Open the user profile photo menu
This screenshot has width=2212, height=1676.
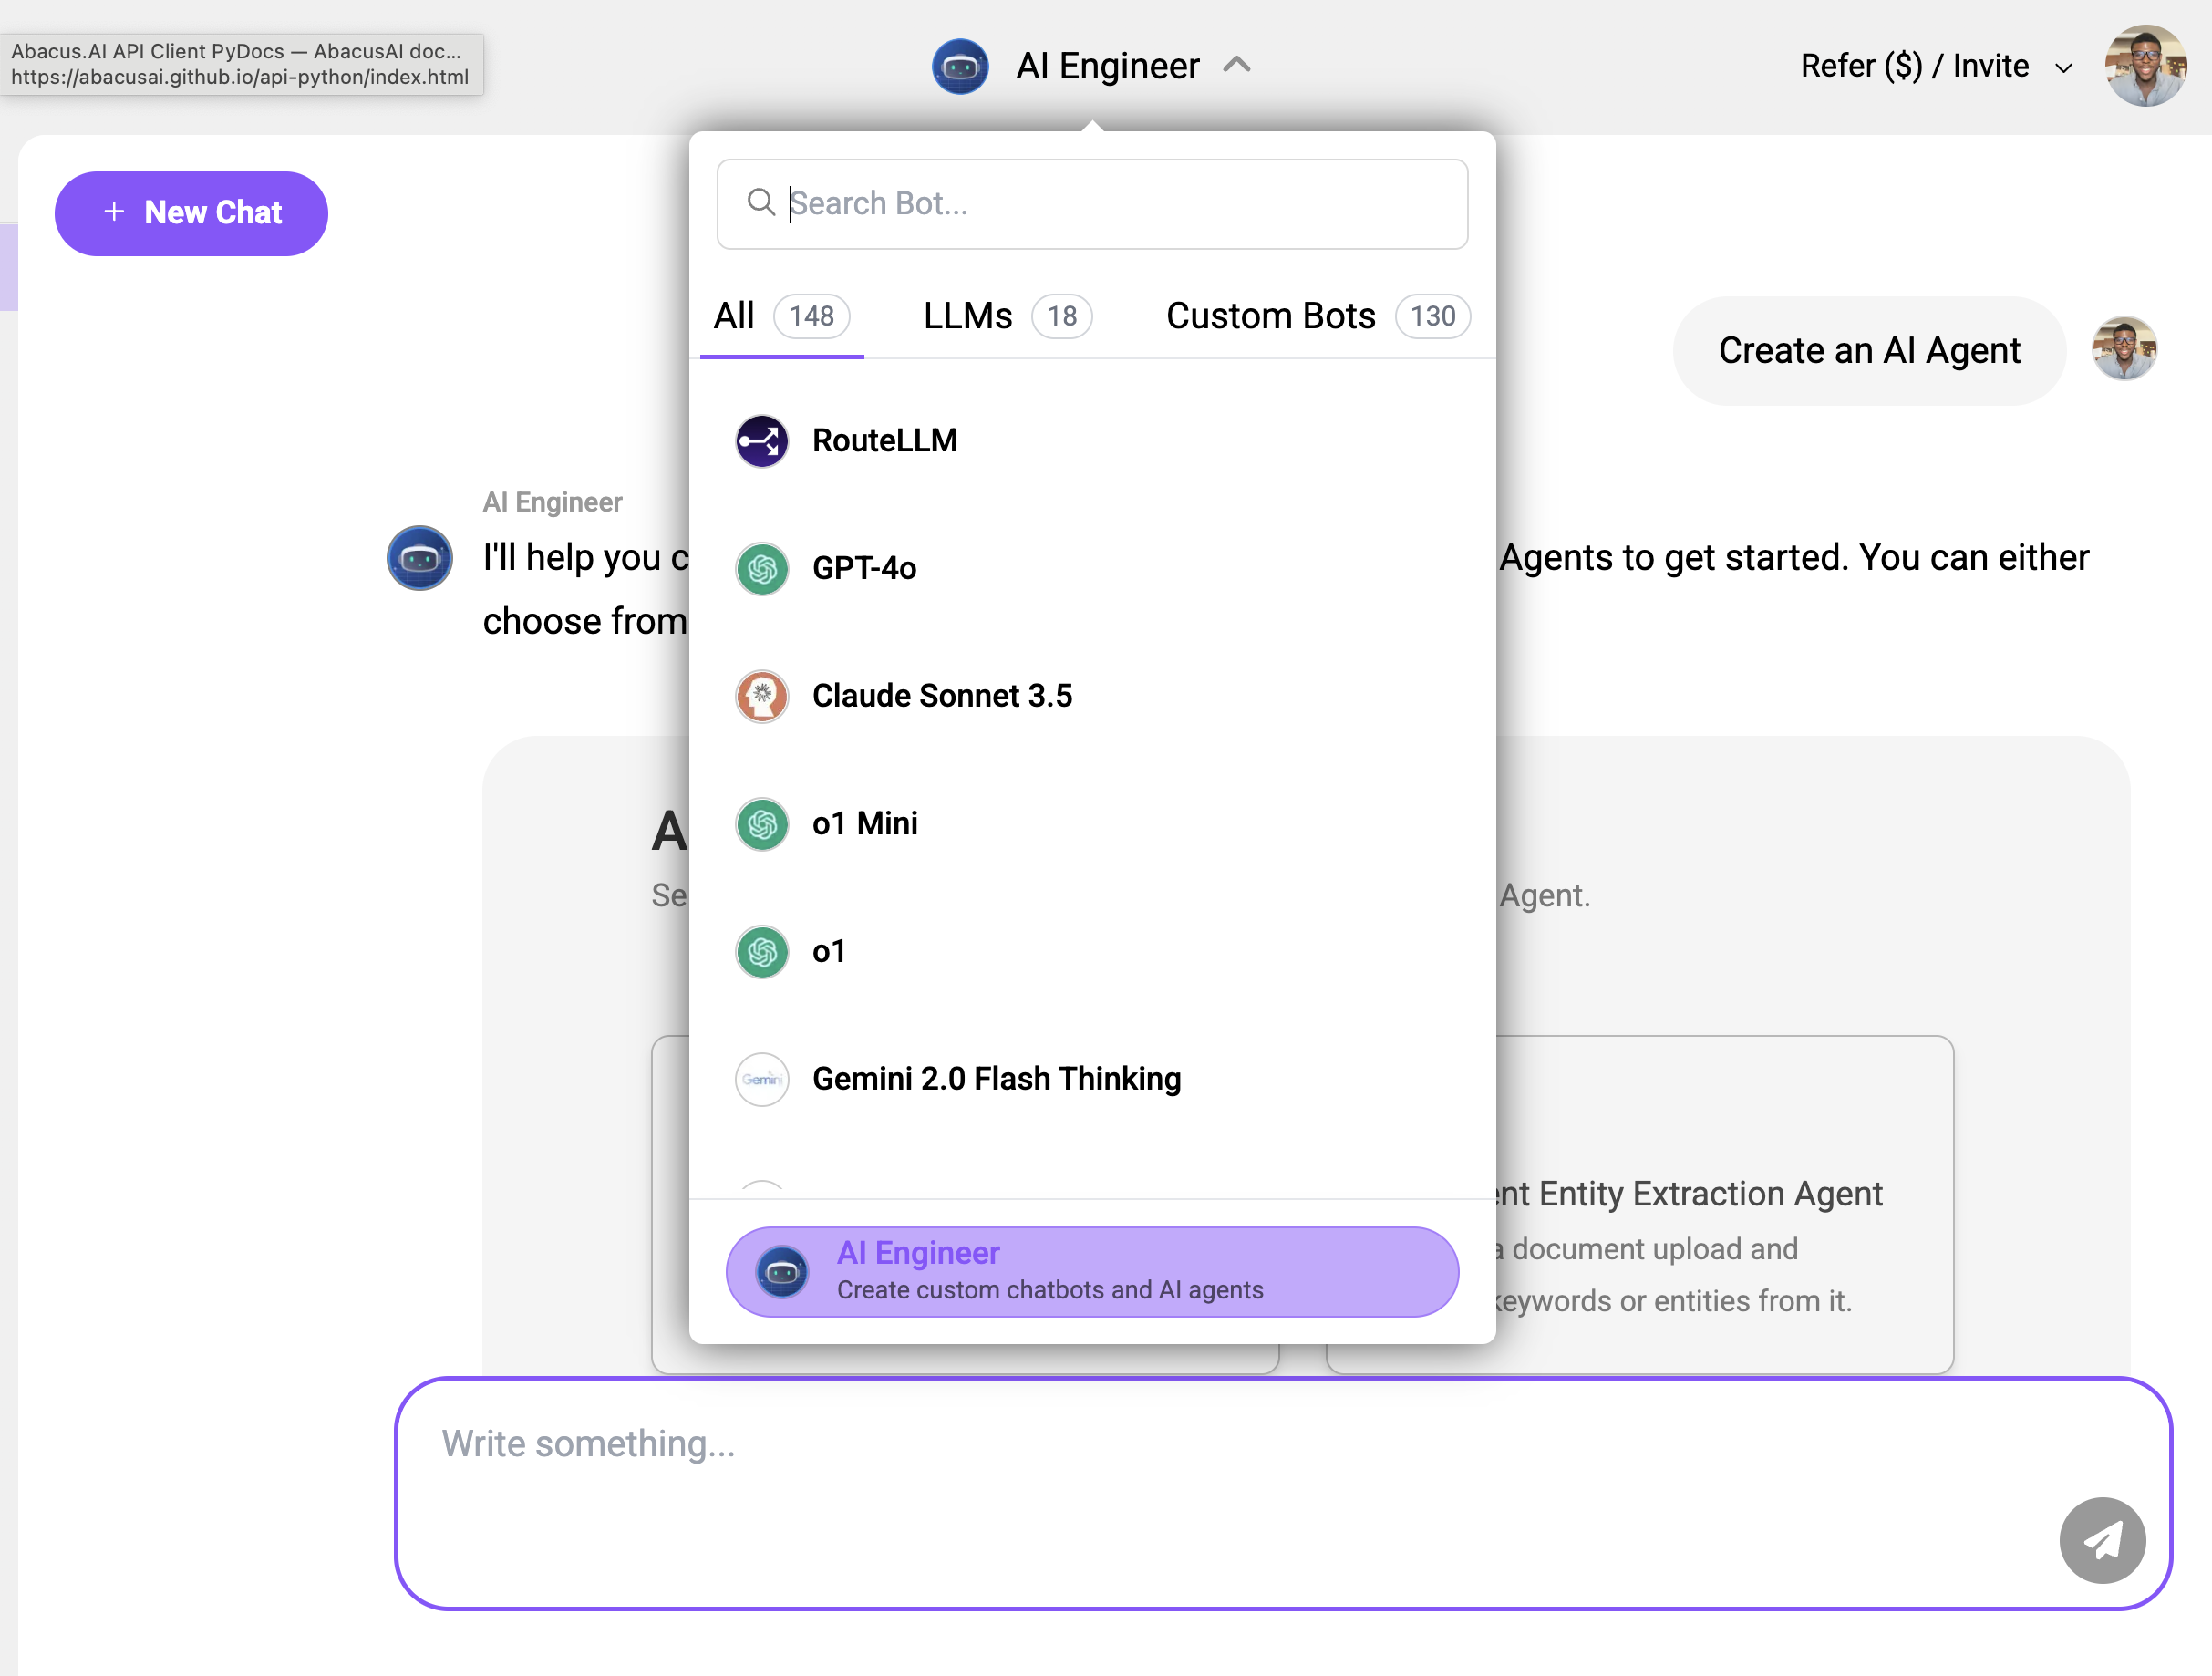click(2146, 66)
